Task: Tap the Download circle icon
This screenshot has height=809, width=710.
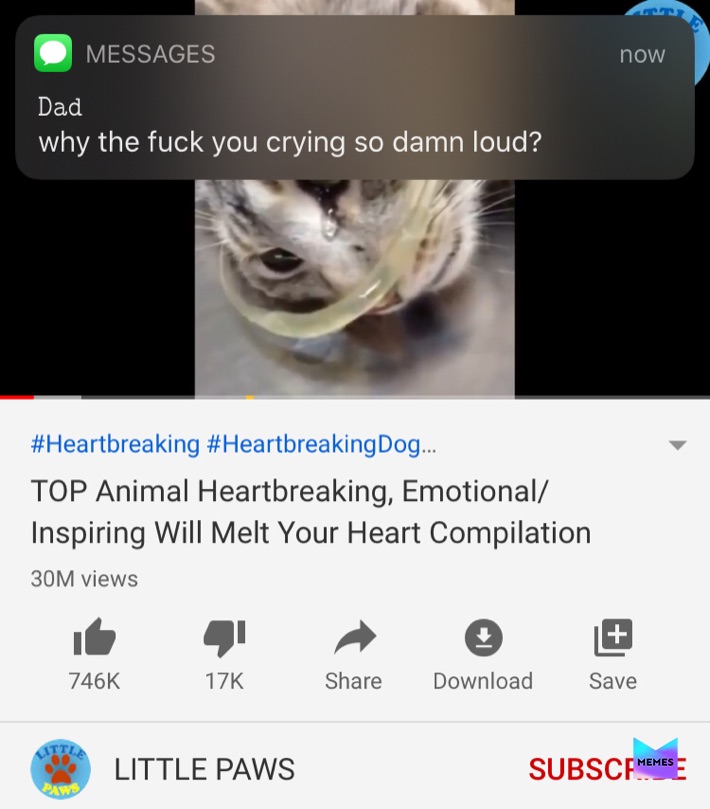Action: [483, 638]
